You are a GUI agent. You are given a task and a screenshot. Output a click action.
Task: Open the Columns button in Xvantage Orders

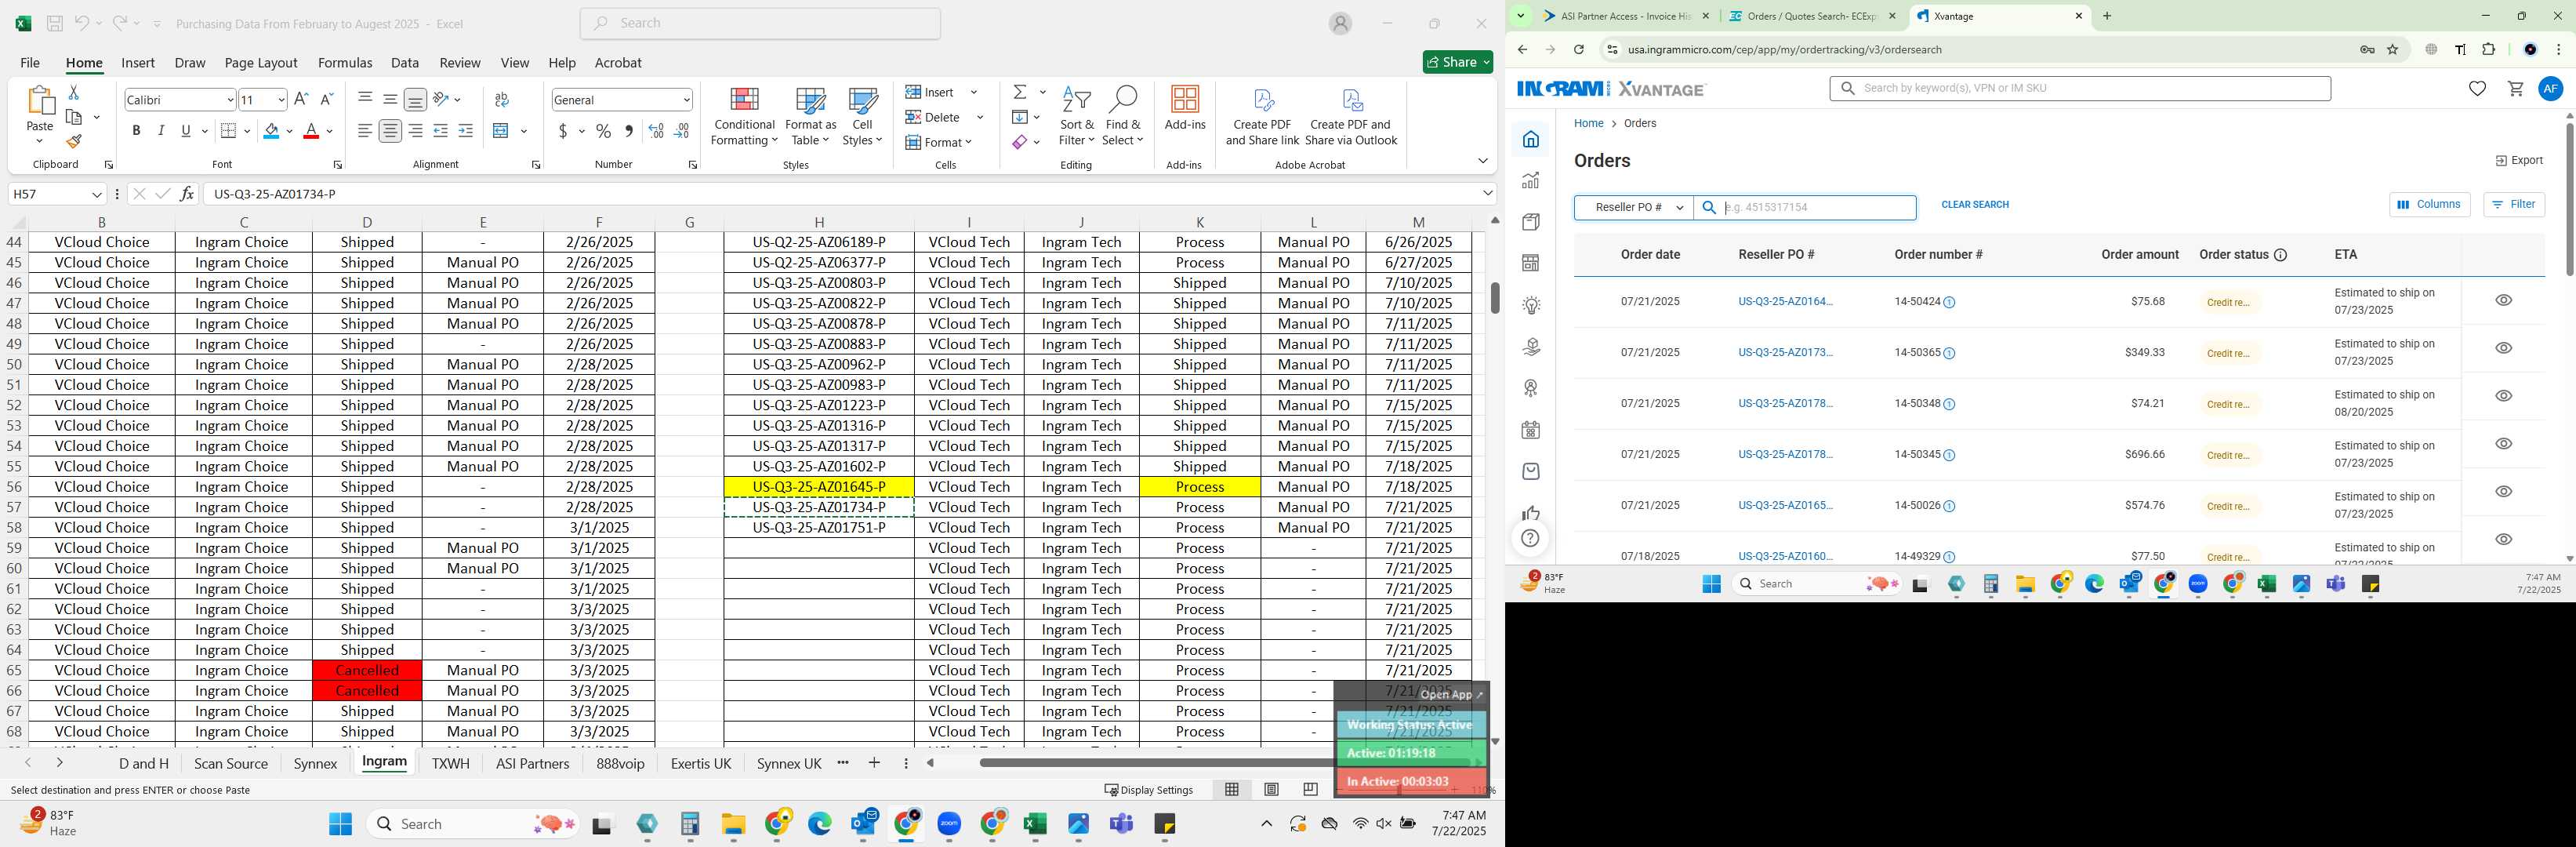pos(2429,205)
